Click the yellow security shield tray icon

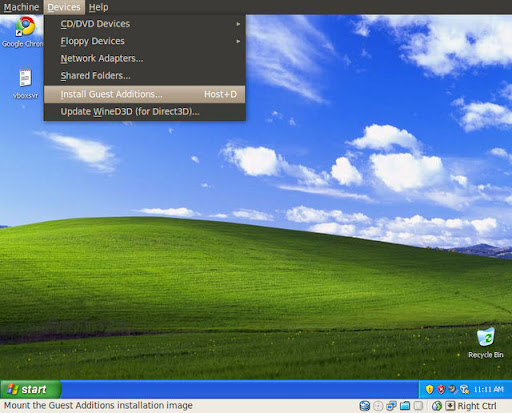(430, 389)
